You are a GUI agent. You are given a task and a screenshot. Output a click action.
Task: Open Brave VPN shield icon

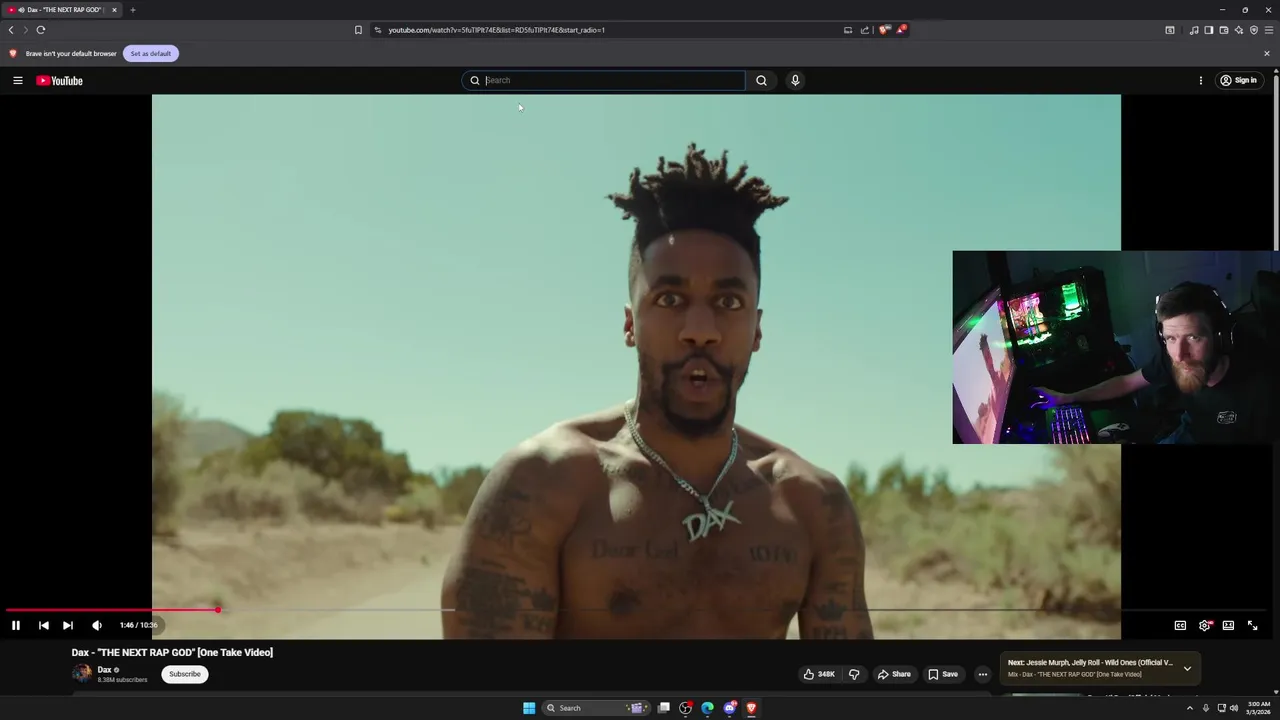point(1253,30)
